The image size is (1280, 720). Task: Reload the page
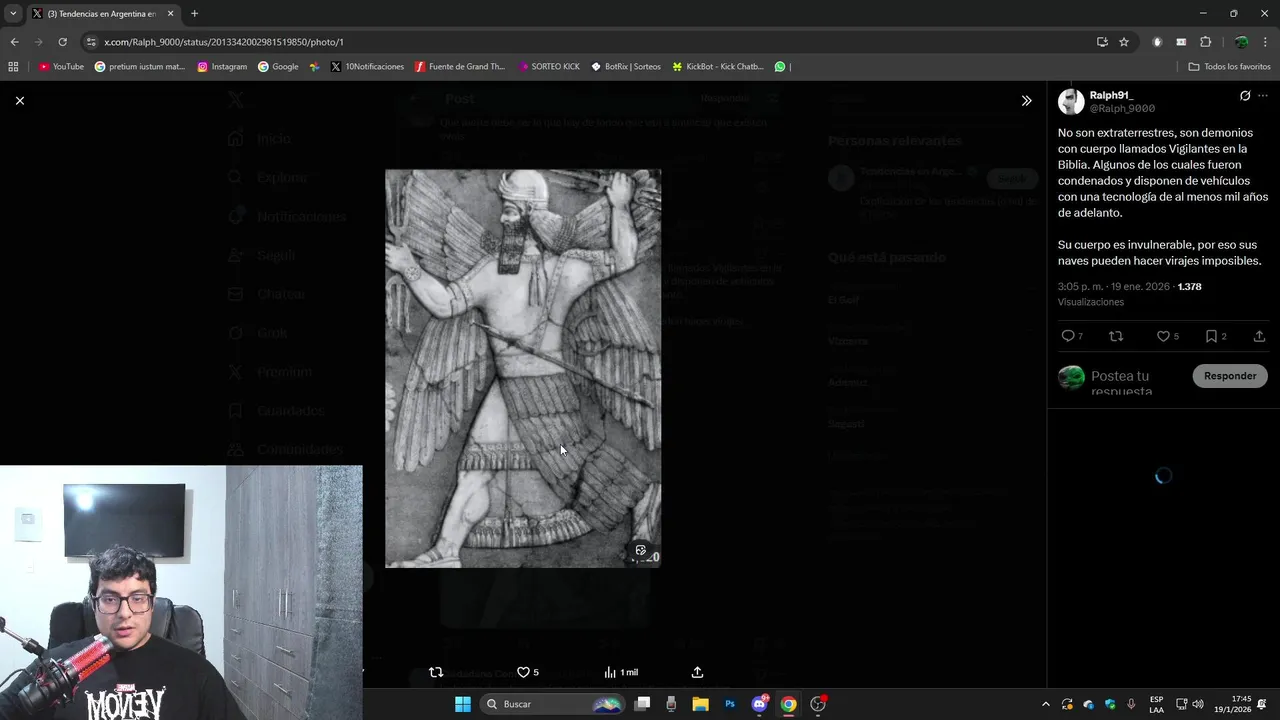[62, 42]
